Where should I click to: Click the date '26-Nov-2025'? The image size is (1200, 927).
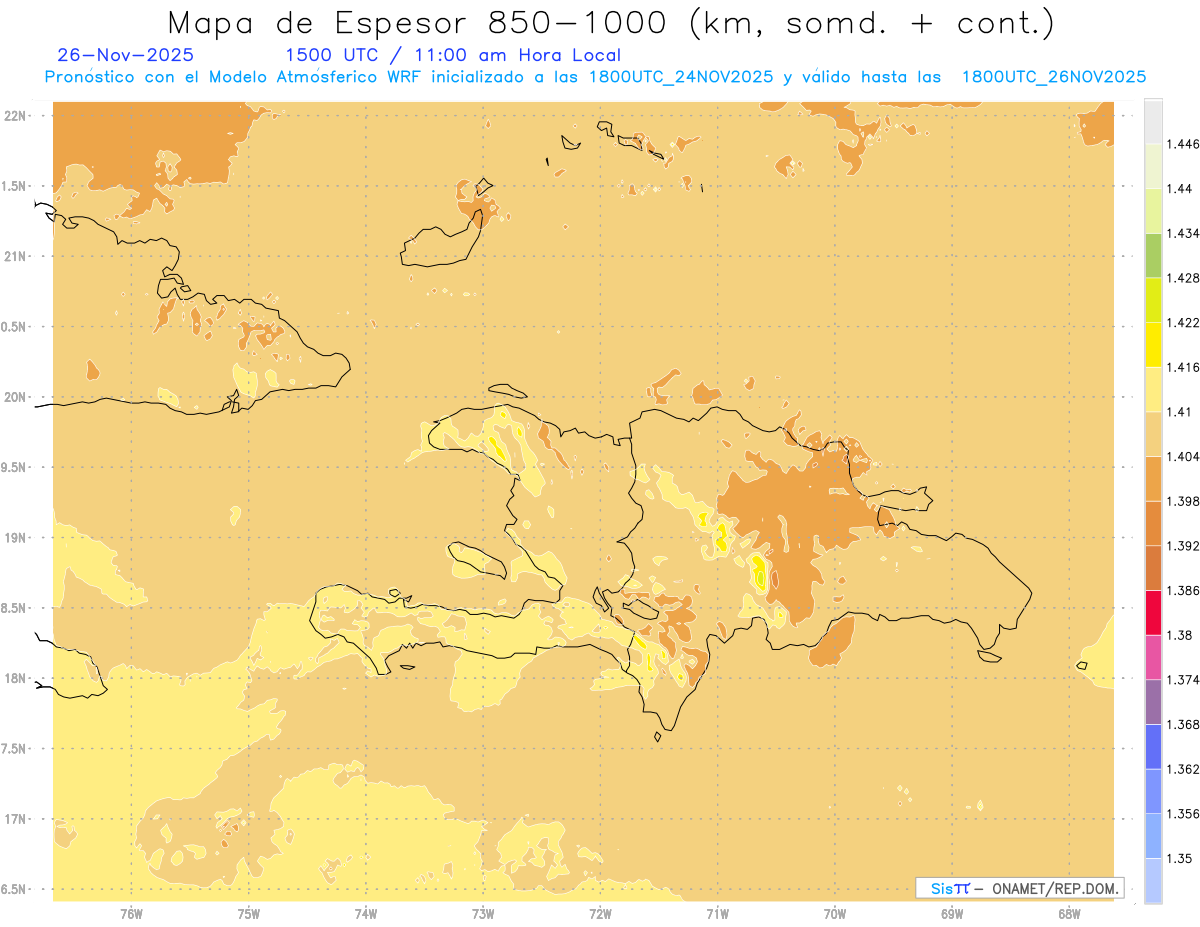(126, 55)
